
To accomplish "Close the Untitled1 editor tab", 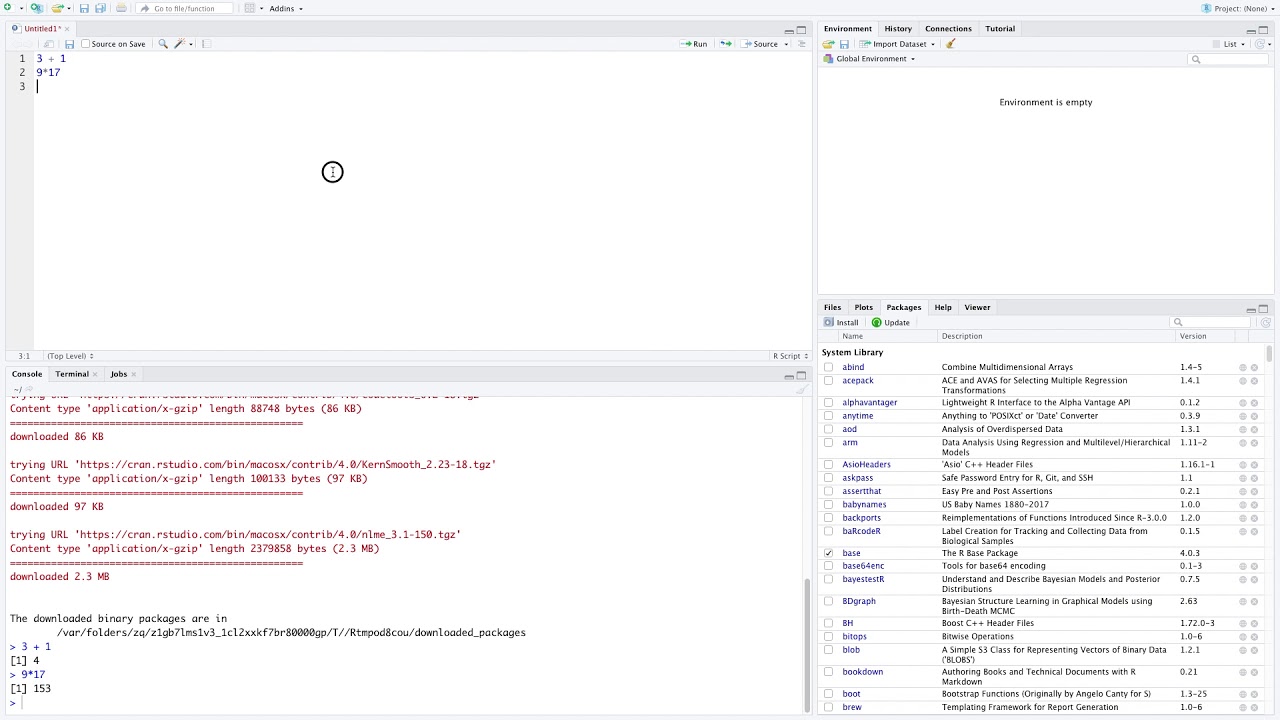I will click(67, 29).
